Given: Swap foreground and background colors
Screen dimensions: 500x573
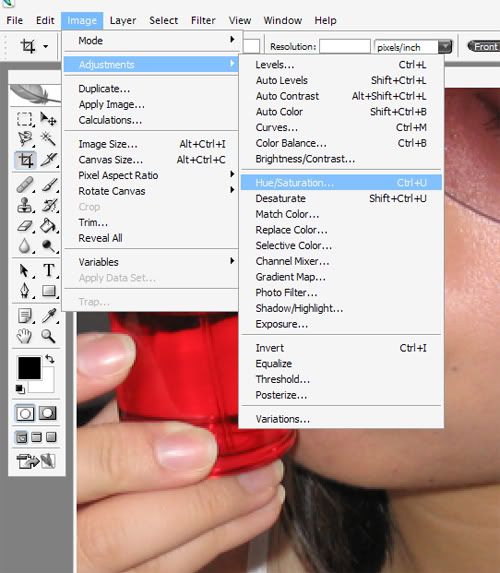Looking at the screenshot, I should pos(50,359).
